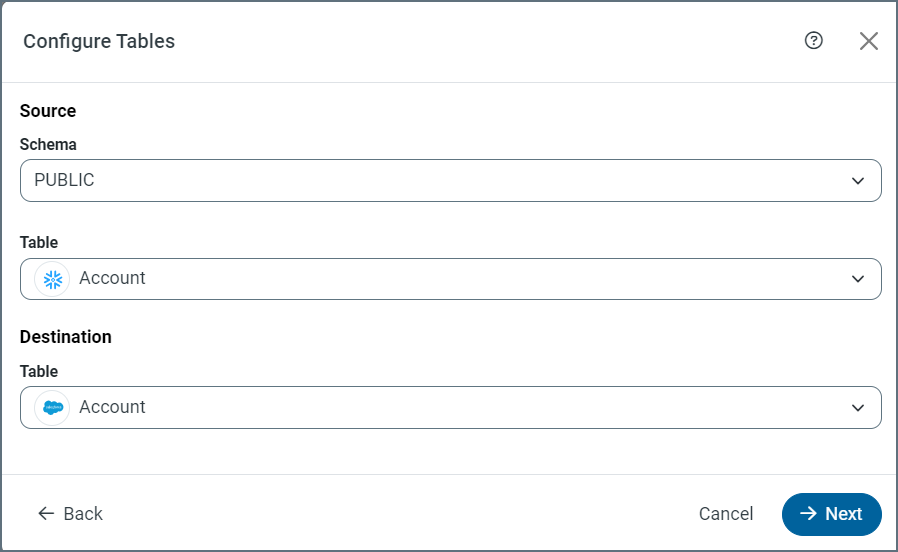This screenshot has width=898, height=552.
Task: Click the Destination section heading
Action: click(66, 337)
